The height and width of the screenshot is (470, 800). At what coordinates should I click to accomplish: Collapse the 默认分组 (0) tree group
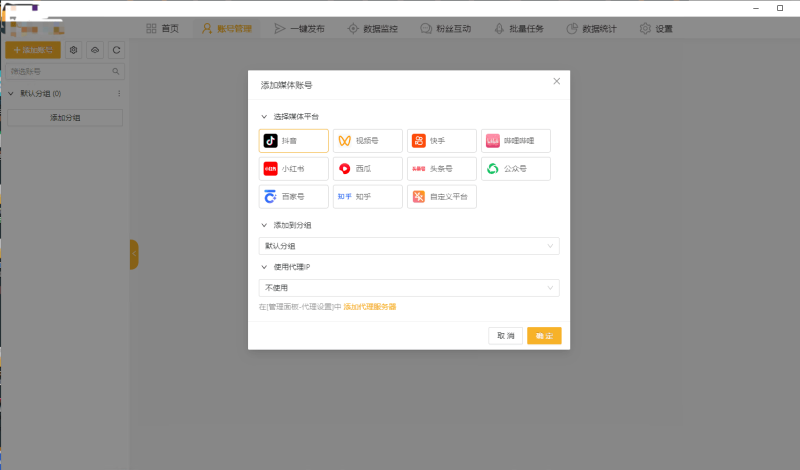click(11, 93)
